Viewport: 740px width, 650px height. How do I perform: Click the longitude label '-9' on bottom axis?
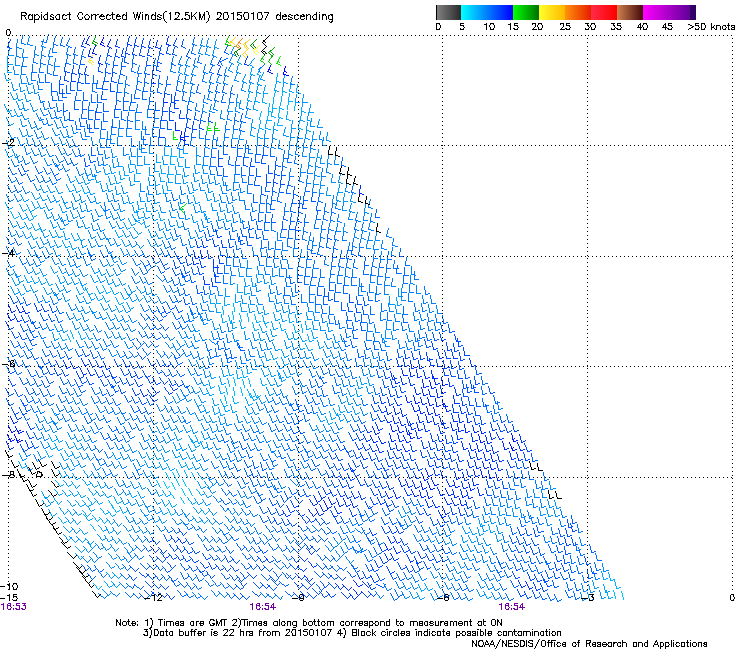click(x=298, y=598)
